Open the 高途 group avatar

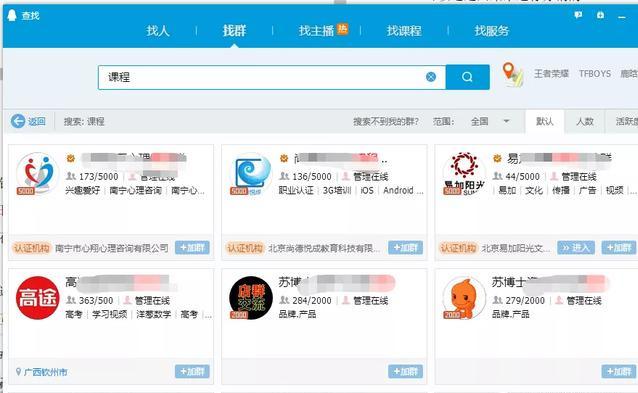click(x=37, y=298)
